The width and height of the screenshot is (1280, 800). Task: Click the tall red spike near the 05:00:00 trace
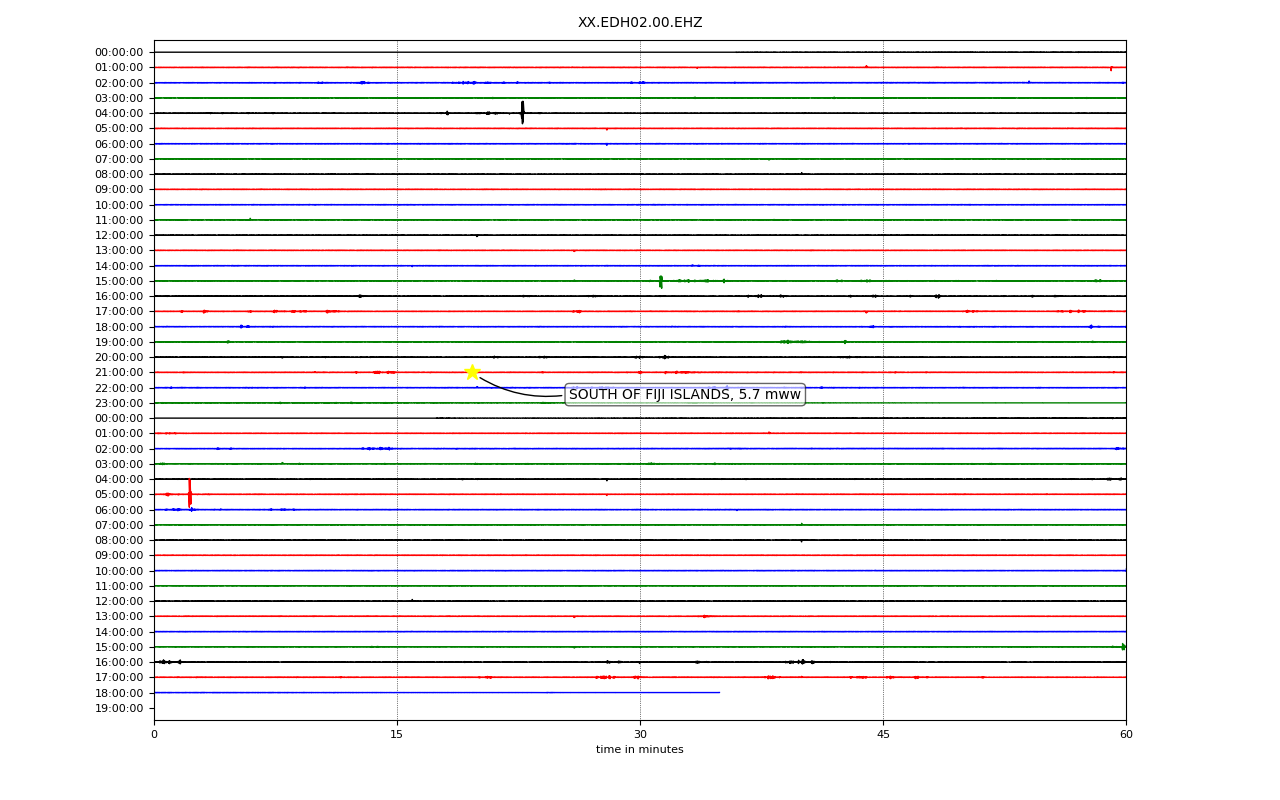click(x=189, y=493)
